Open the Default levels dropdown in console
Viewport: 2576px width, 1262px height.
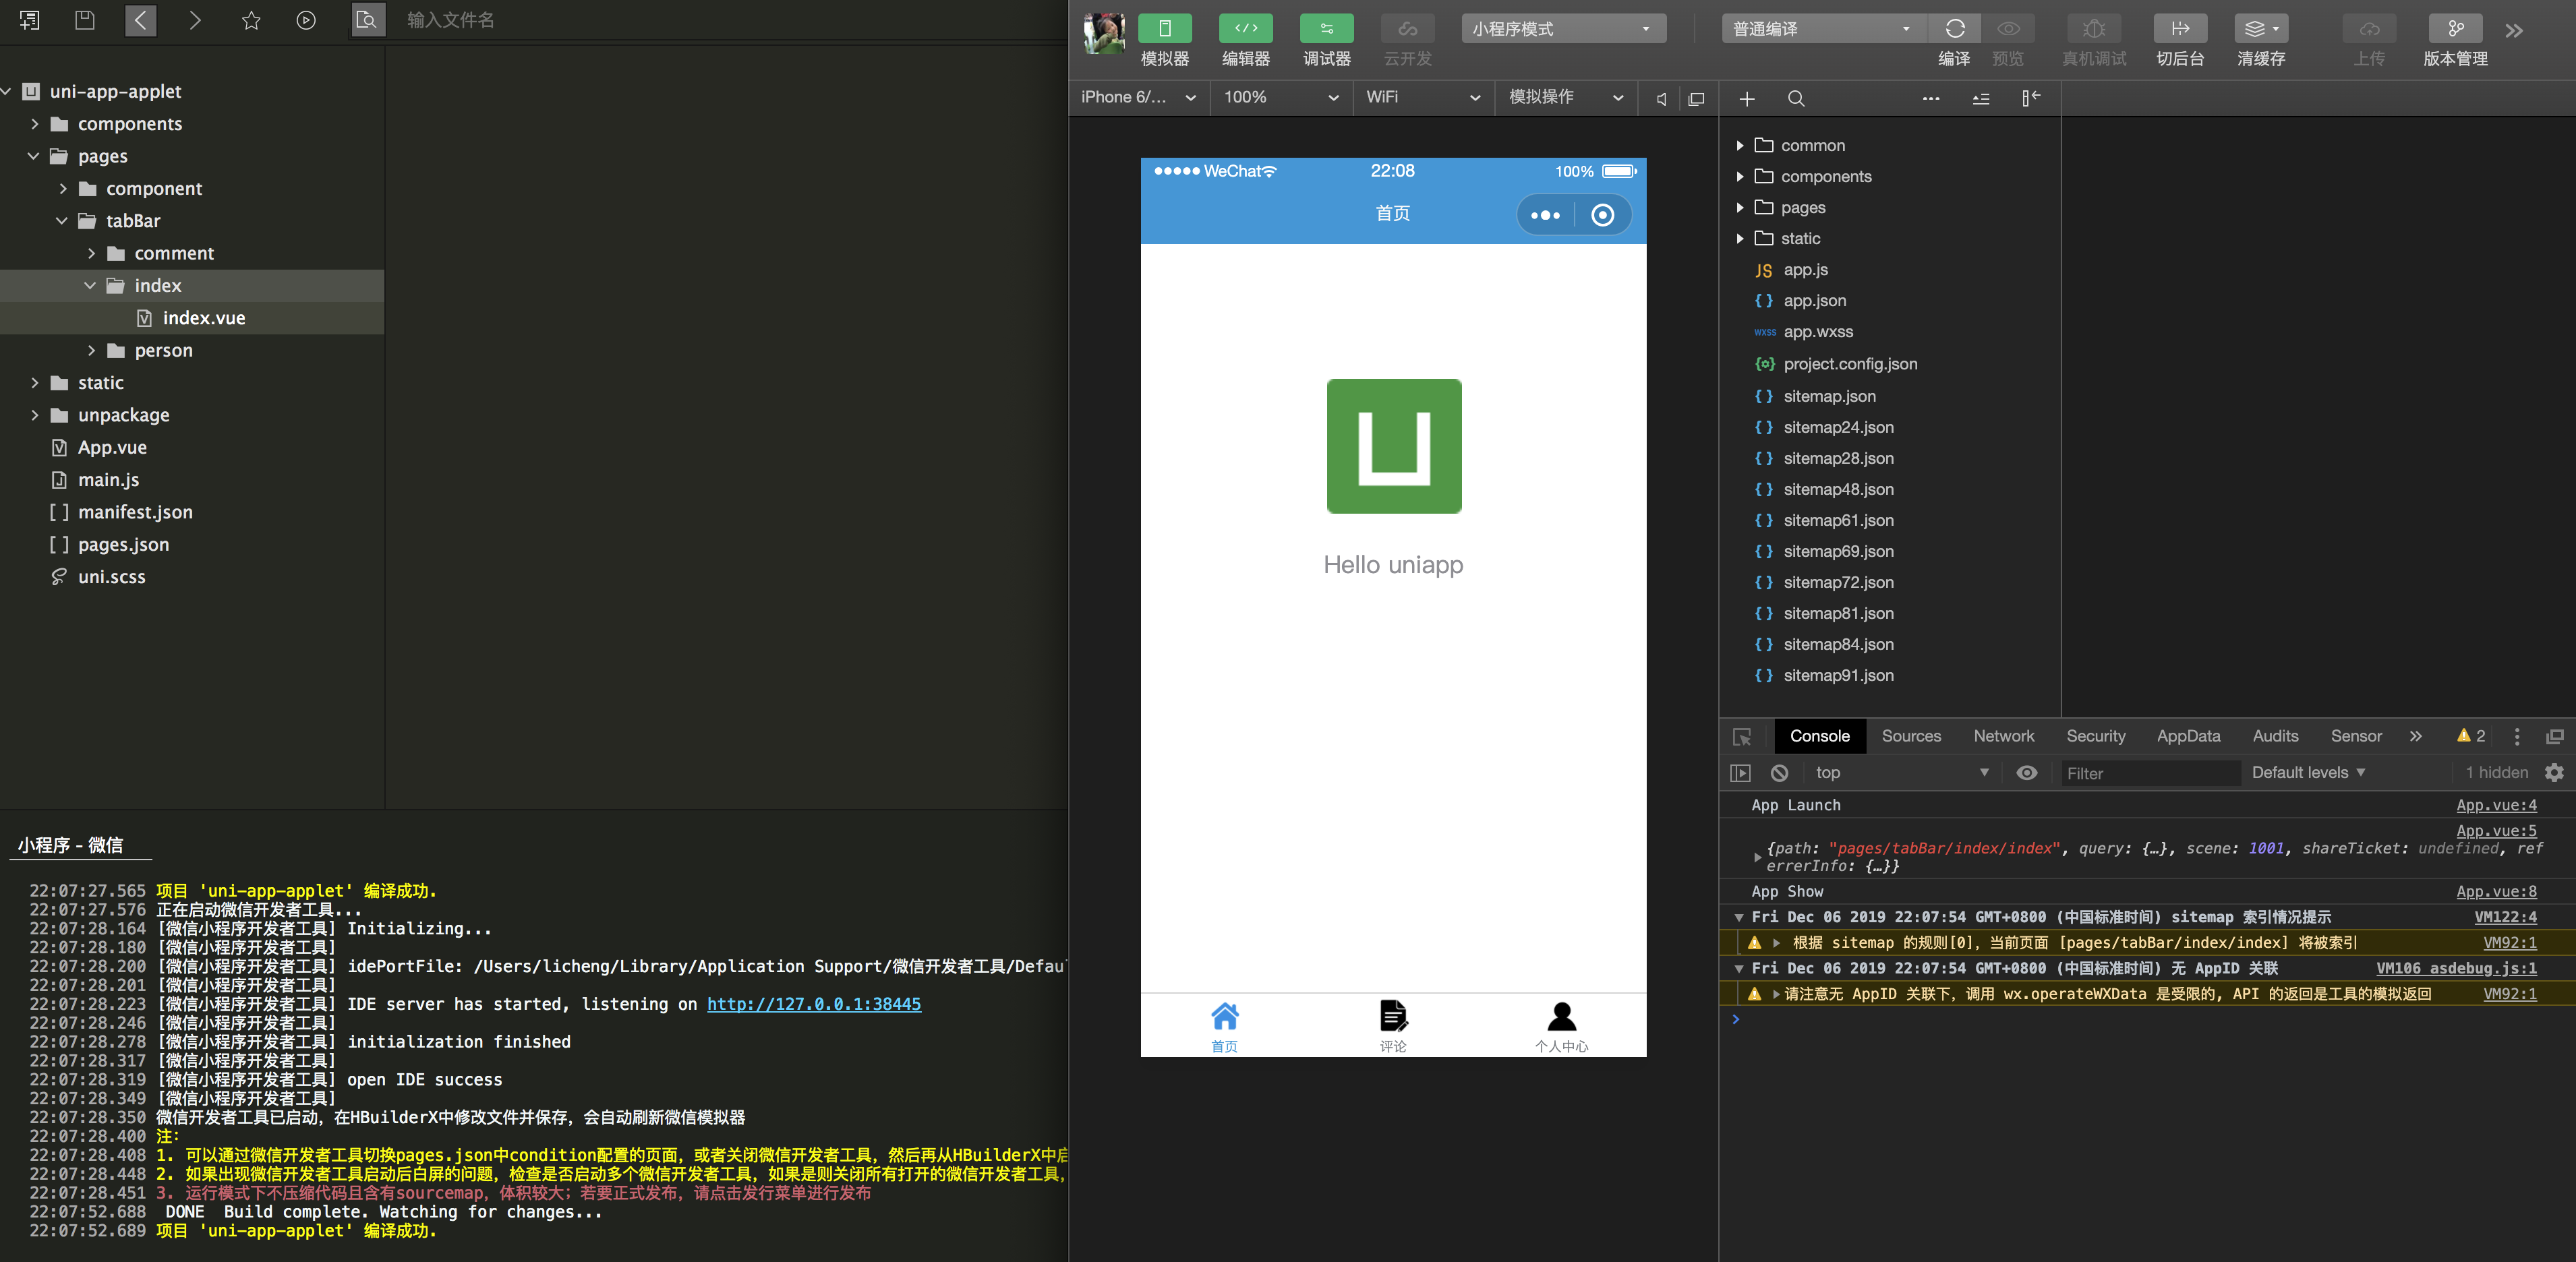(2308, 772)
